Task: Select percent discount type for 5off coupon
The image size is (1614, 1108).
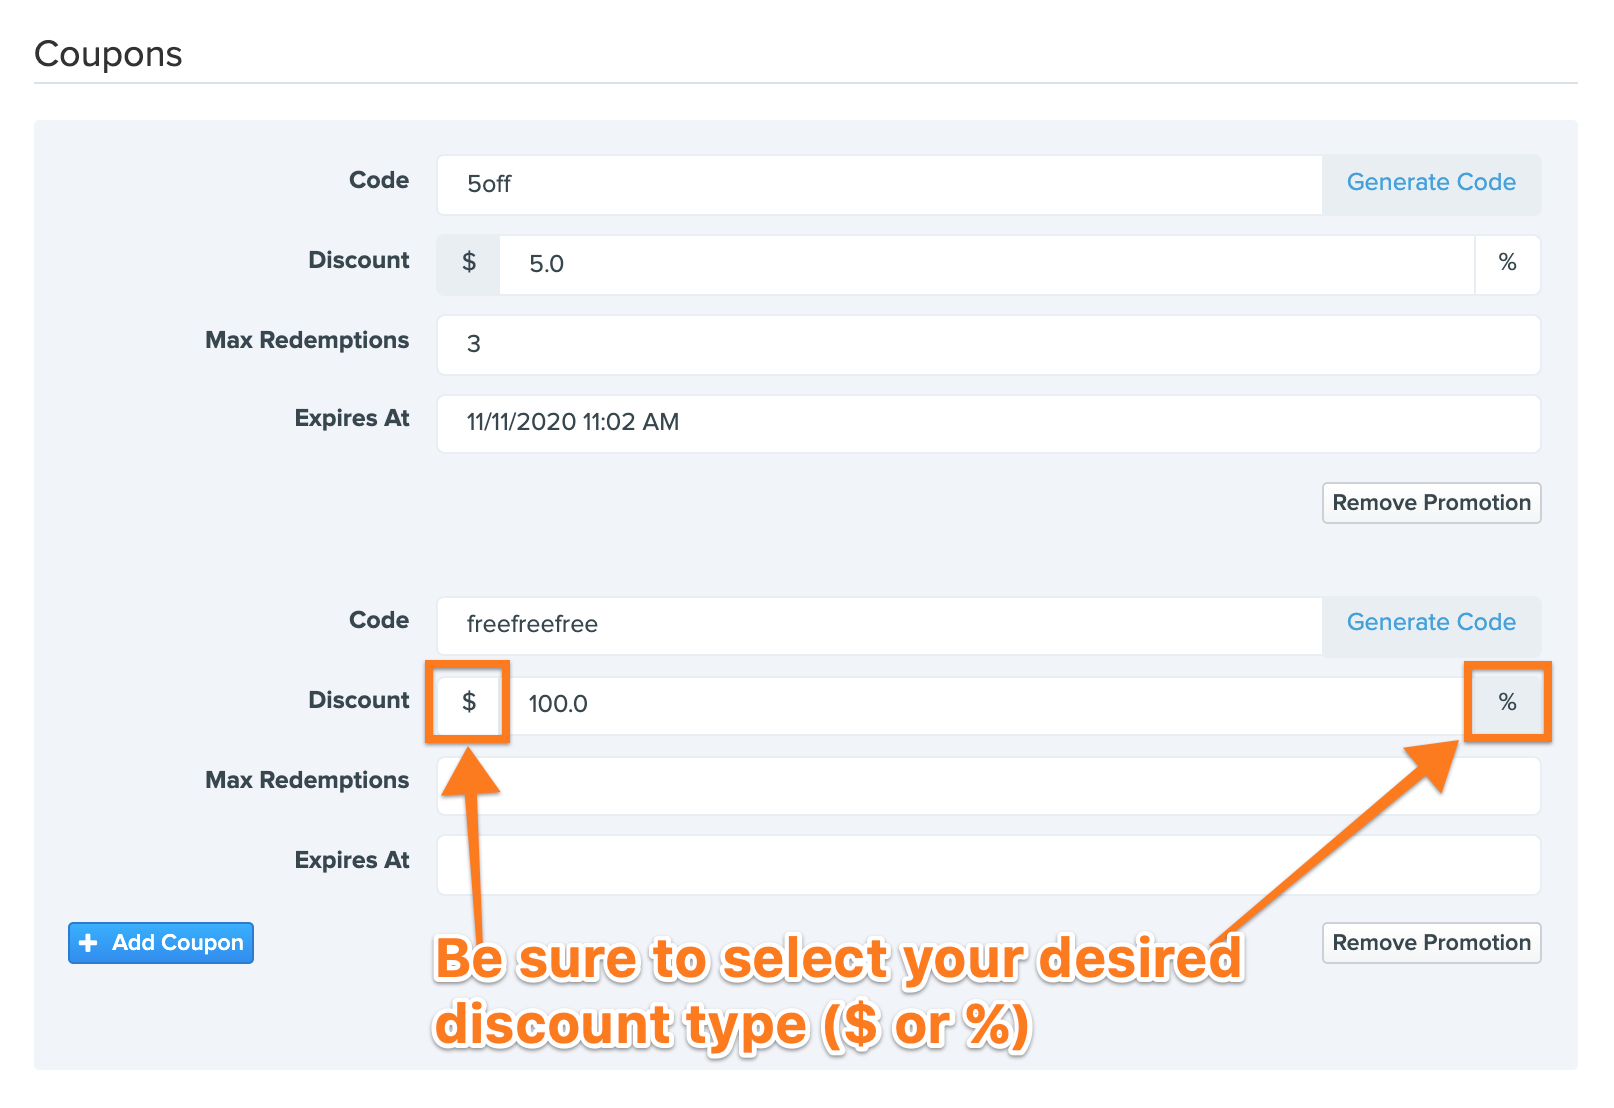Action: click(1507, 264)
